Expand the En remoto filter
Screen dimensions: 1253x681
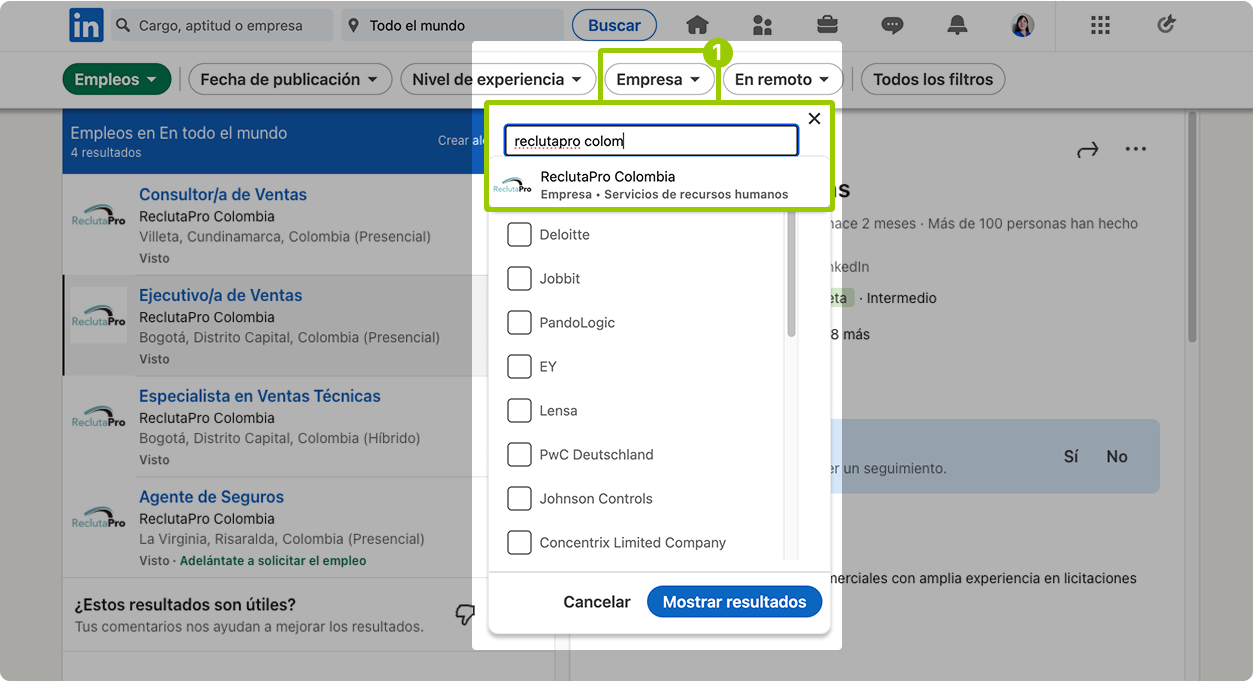pos(782,80)
